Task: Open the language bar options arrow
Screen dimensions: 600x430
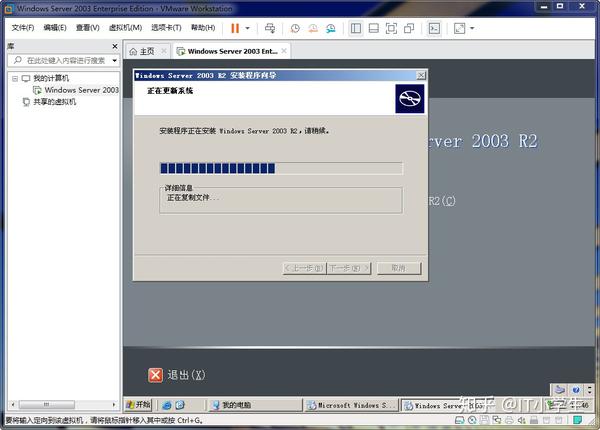Action: tap(589, 390)
